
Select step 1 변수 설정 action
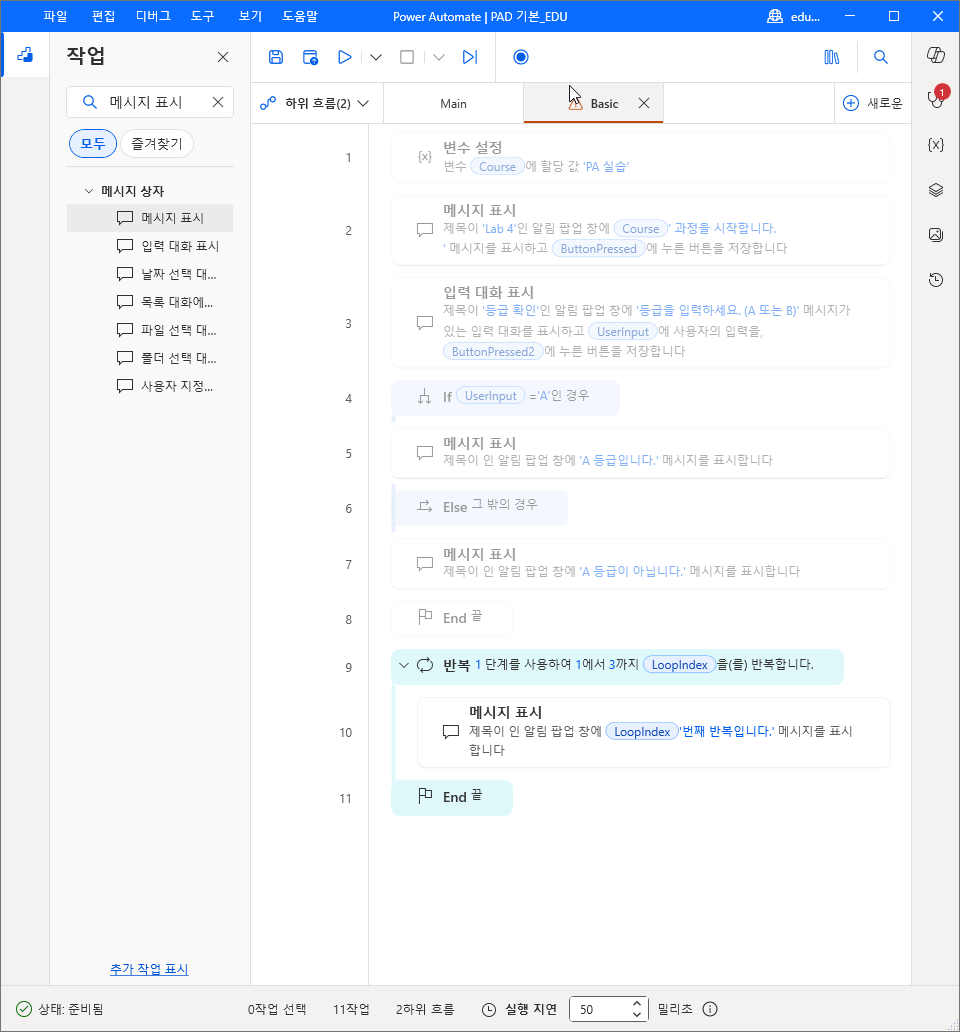(641, 157)
